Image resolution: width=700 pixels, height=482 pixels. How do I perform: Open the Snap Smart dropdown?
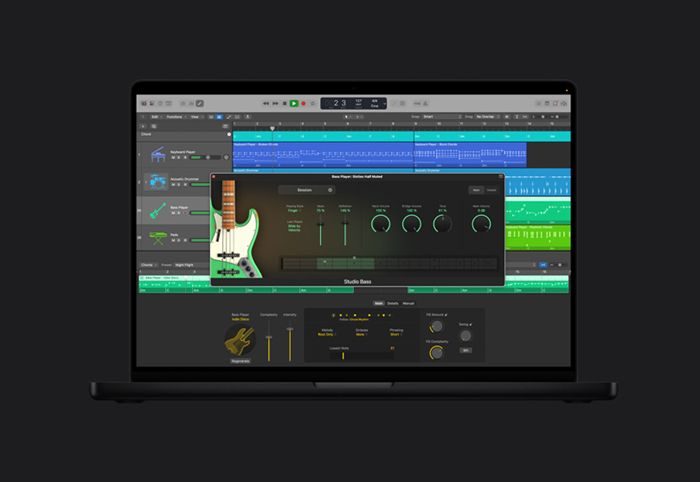(442, 117)
